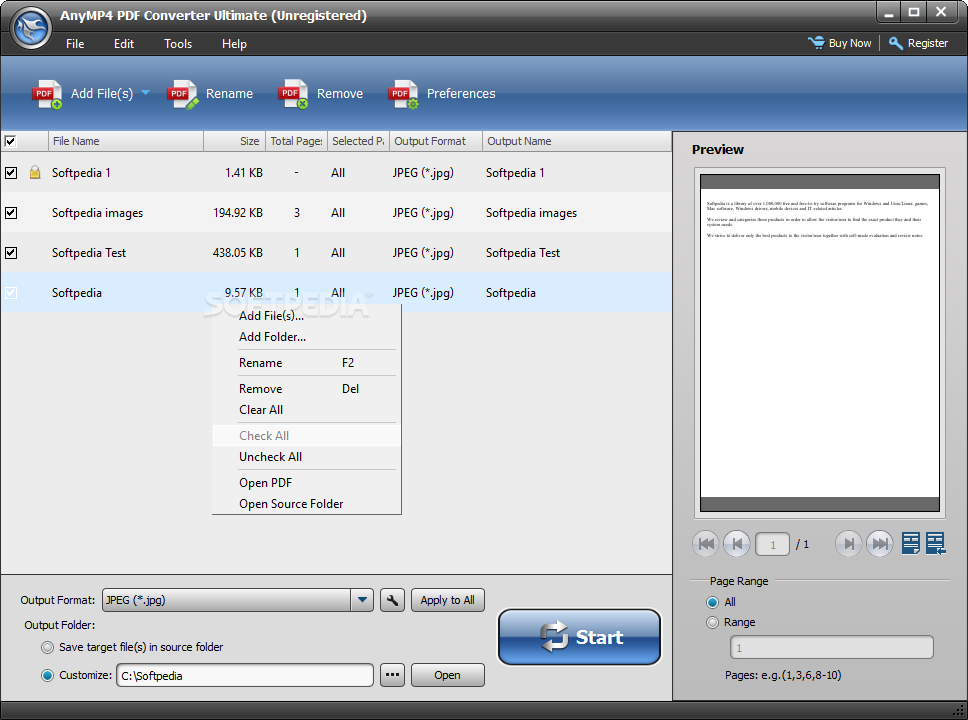The height and width of the screenshot is (720, 968).
Task: Click the Add File(s) PDF icon
Action: point(47,94)
